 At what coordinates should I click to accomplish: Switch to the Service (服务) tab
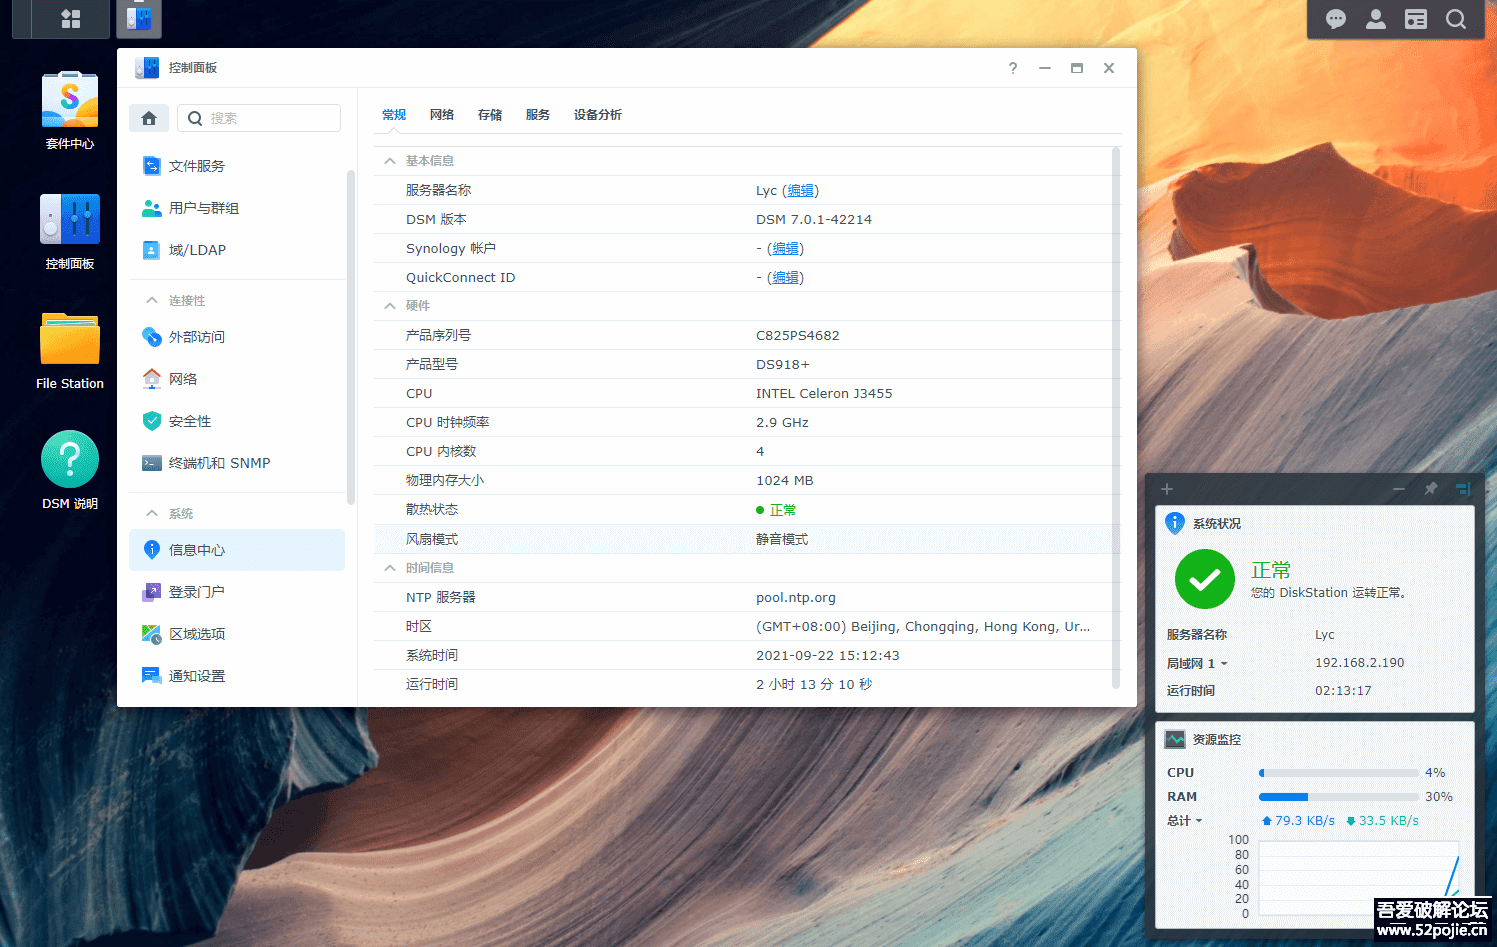point(538,115)
